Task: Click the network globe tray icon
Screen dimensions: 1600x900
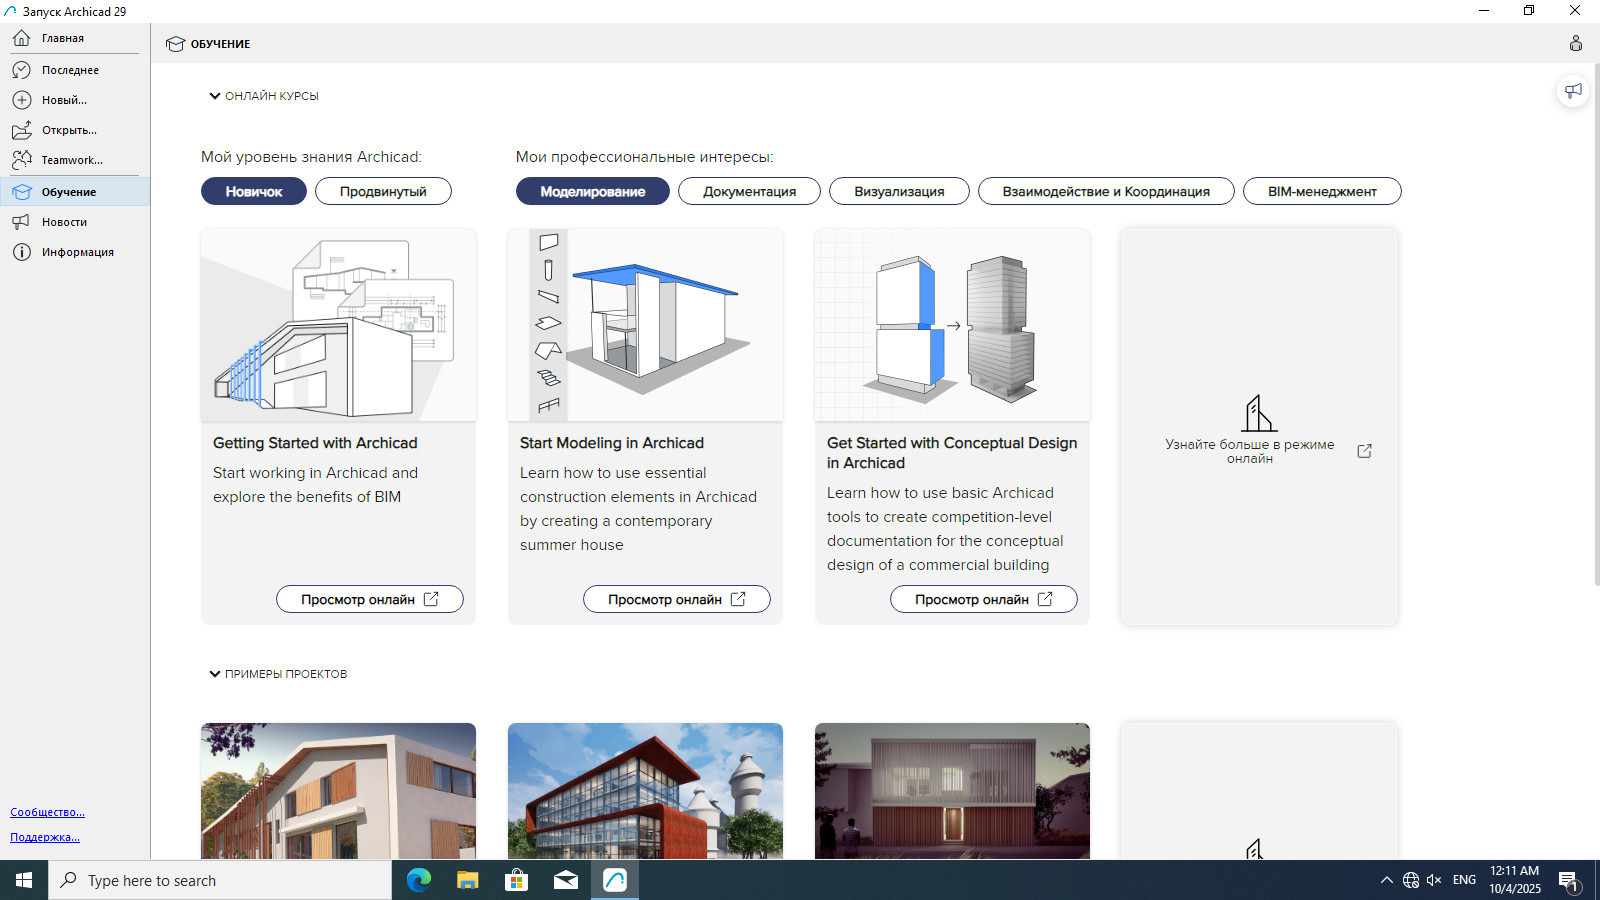Action: [1411, 880]
